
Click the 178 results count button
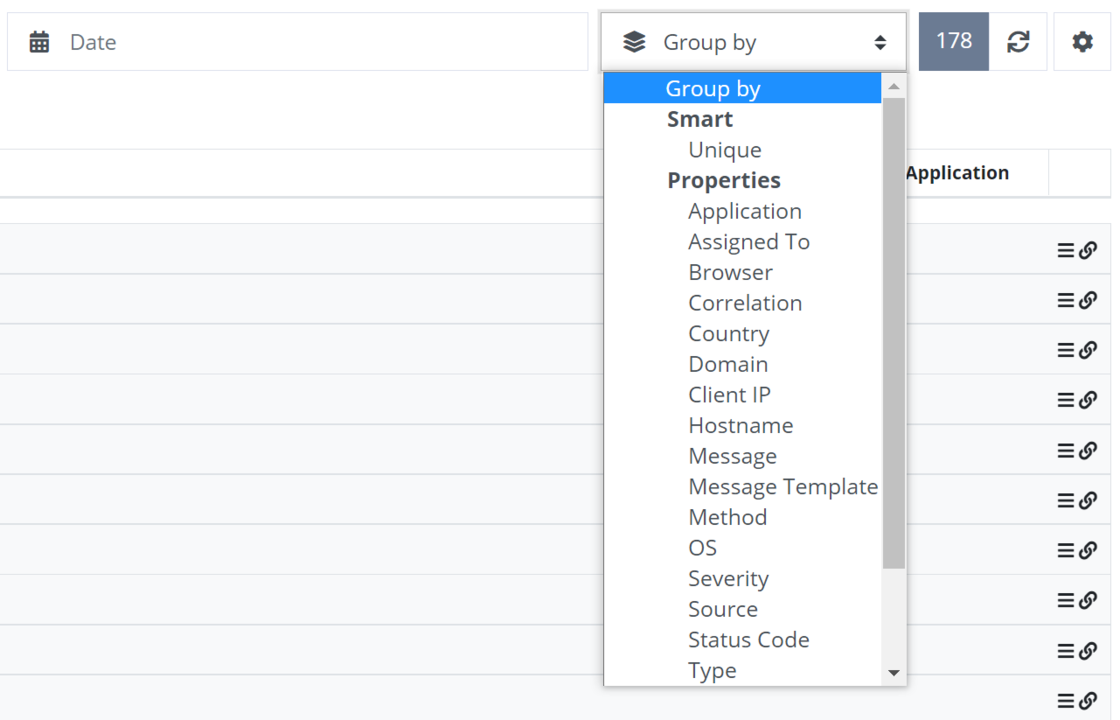click(954, 41)
